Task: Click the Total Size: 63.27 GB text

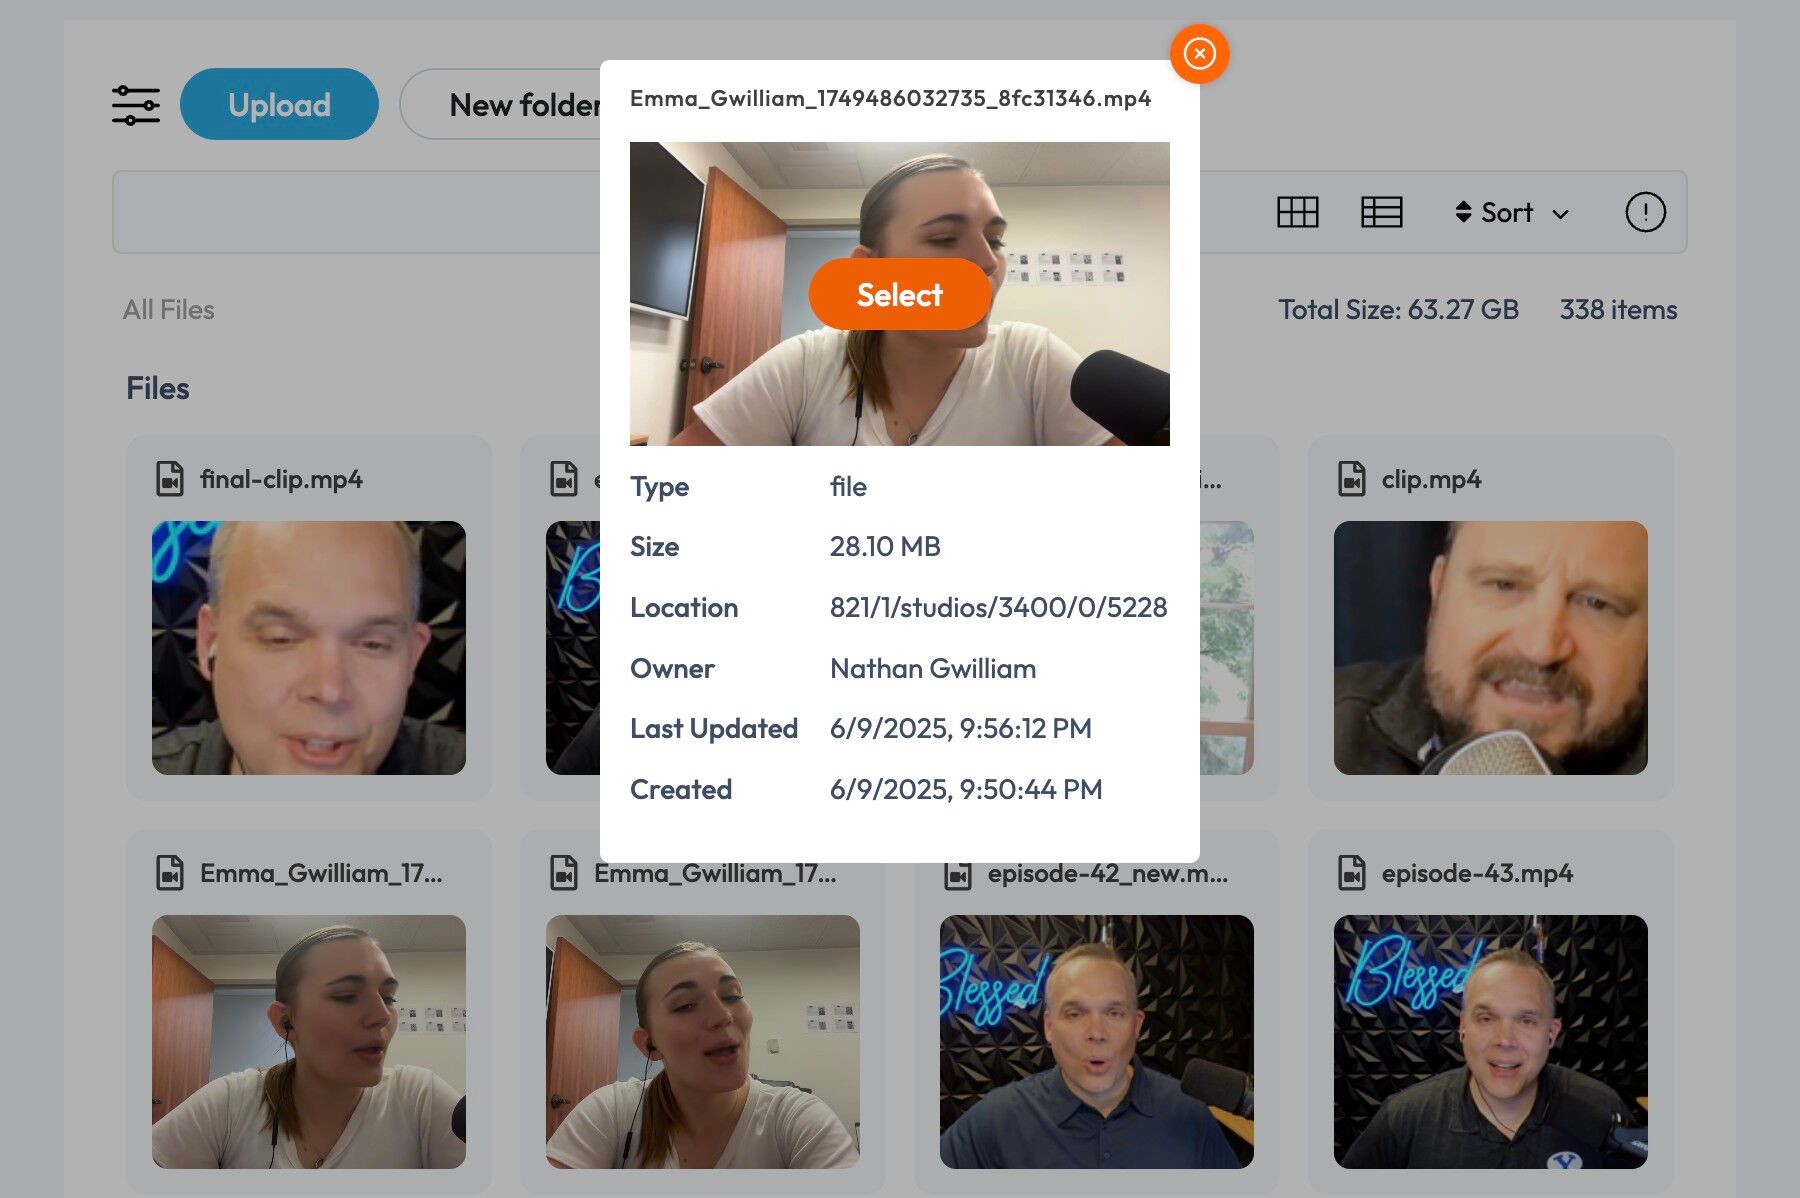Action: pos(1398,310)
